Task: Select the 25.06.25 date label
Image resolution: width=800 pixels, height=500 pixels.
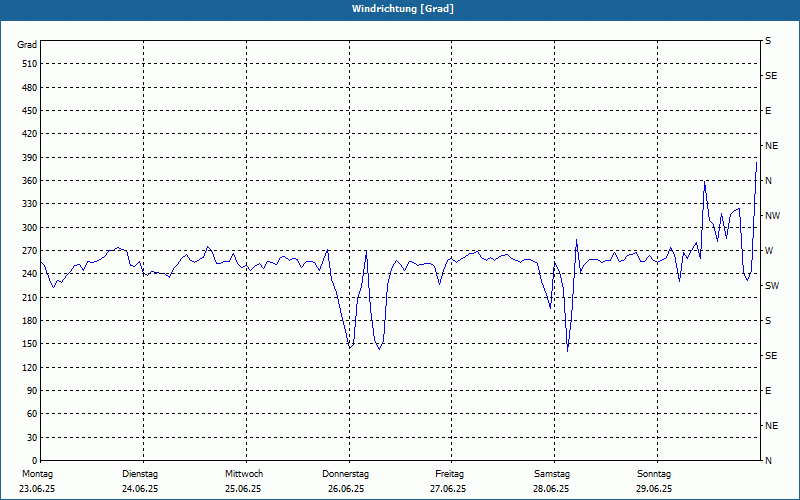Action: (243, 489)
